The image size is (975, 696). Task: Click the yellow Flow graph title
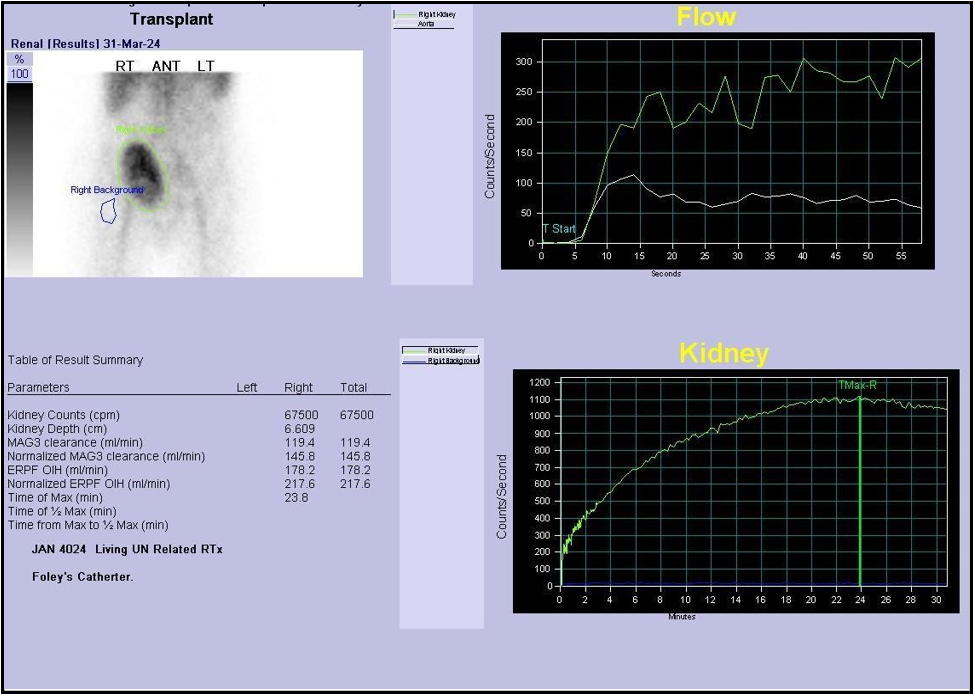[x=705, y=17]
